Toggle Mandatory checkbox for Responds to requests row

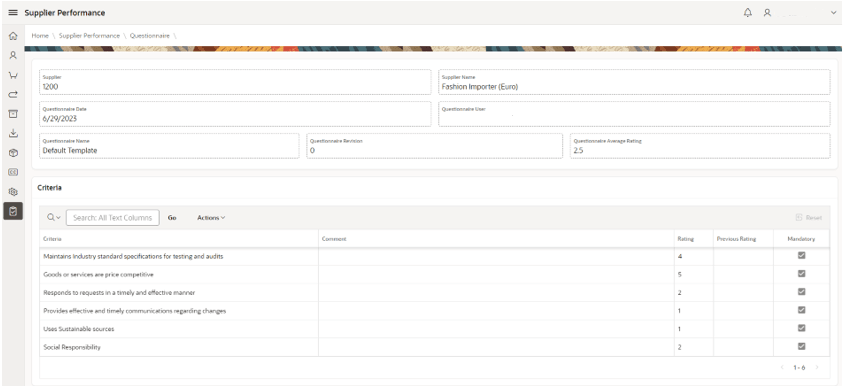click(801, 291)
